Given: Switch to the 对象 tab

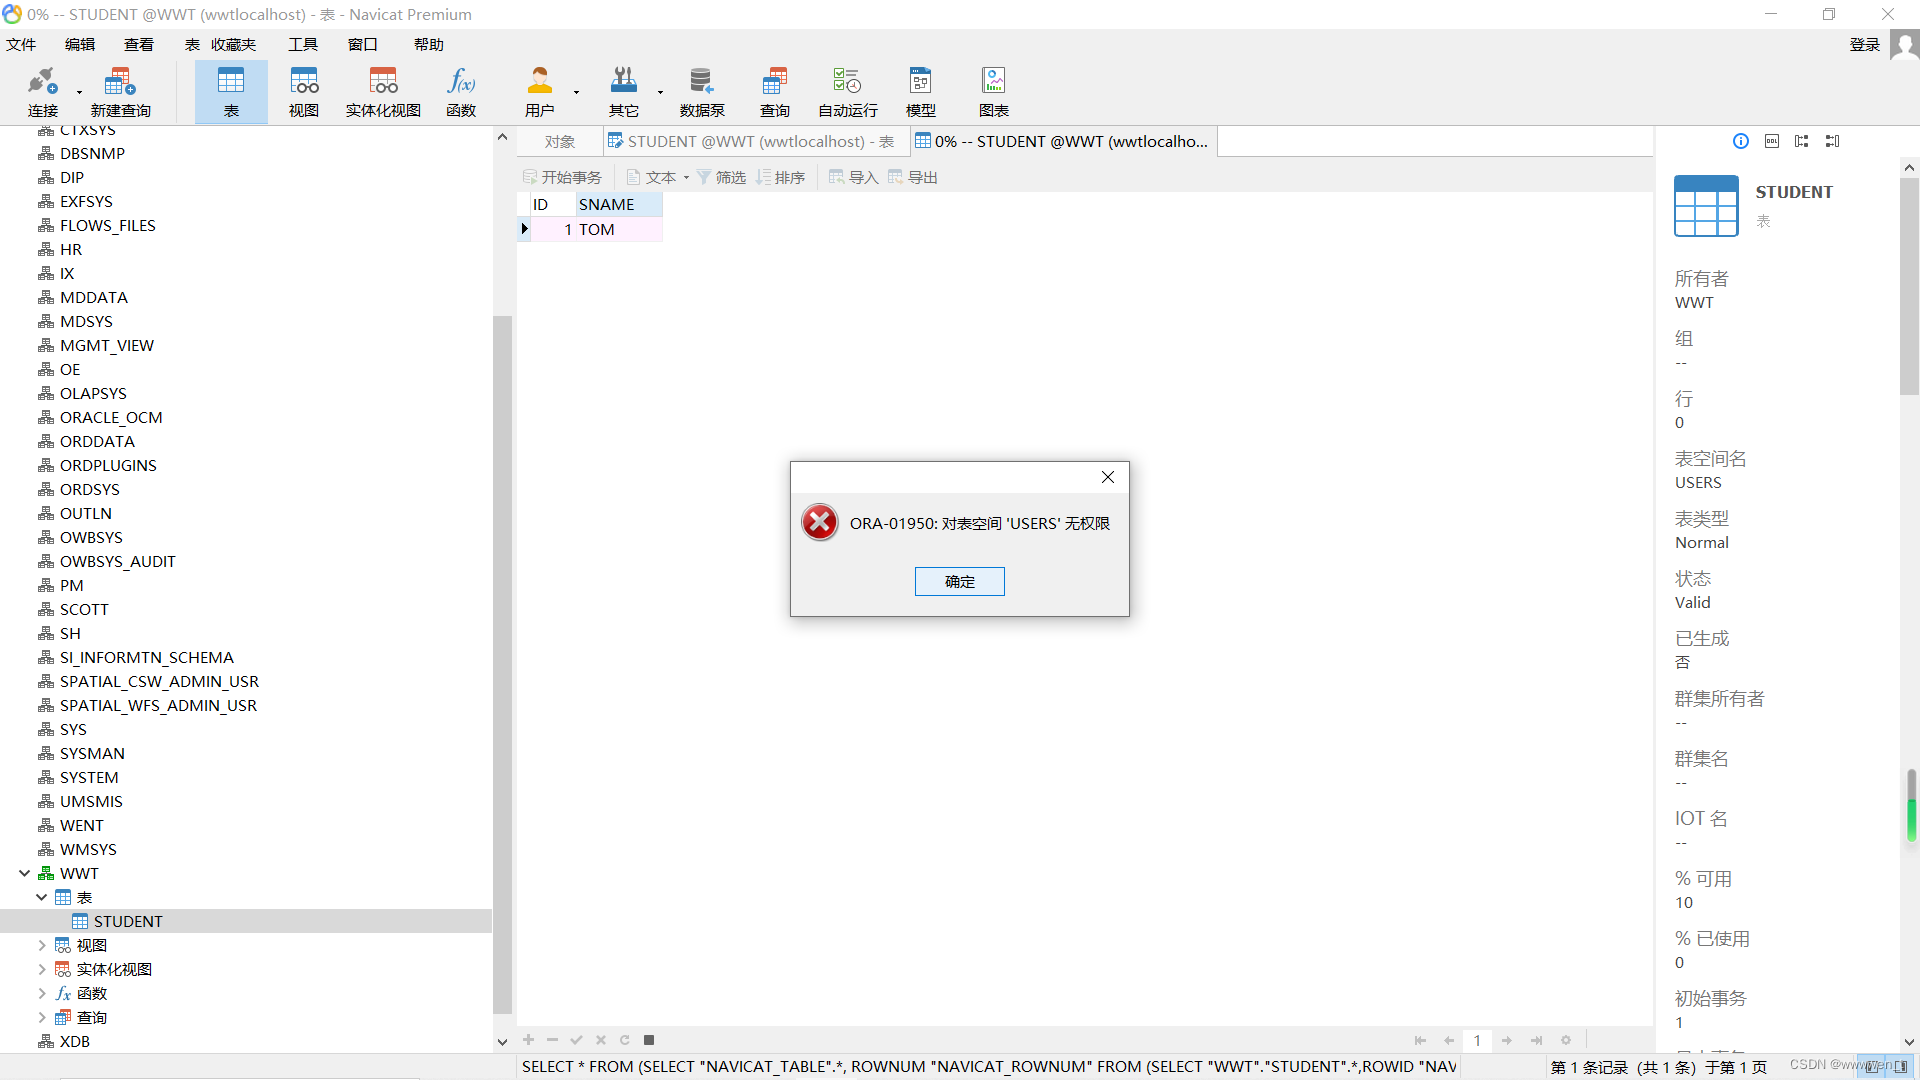Looking at the screenshot, I should point(560,142).
